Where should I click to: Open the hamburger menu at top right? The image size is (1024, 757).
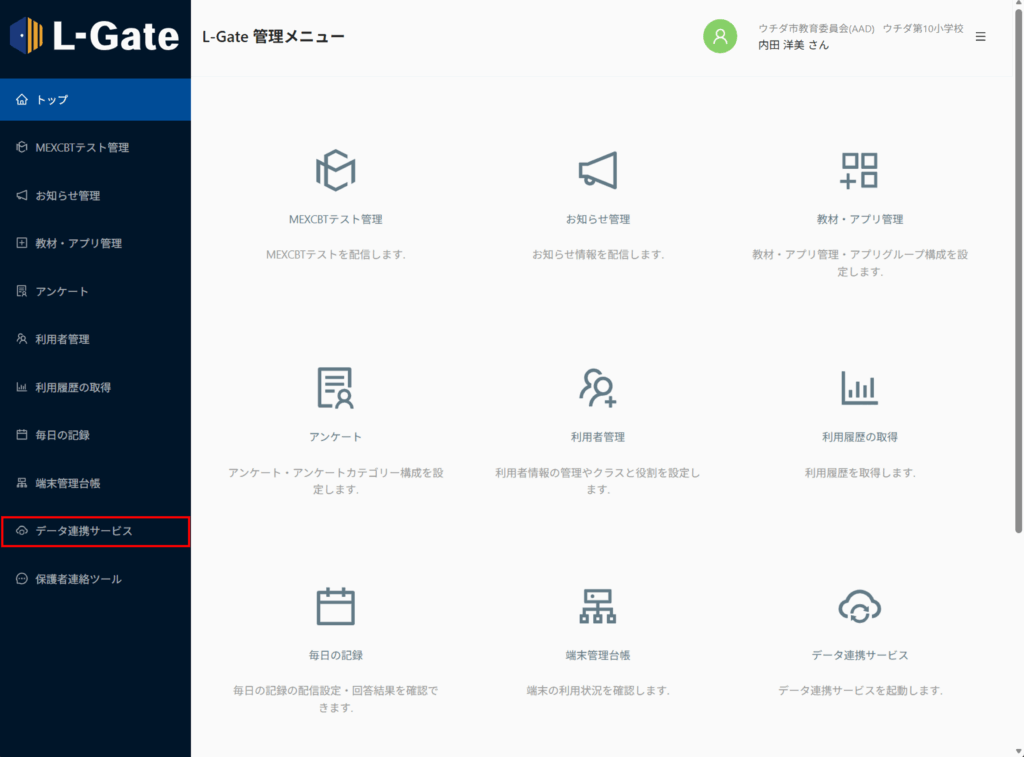(980, 37)
